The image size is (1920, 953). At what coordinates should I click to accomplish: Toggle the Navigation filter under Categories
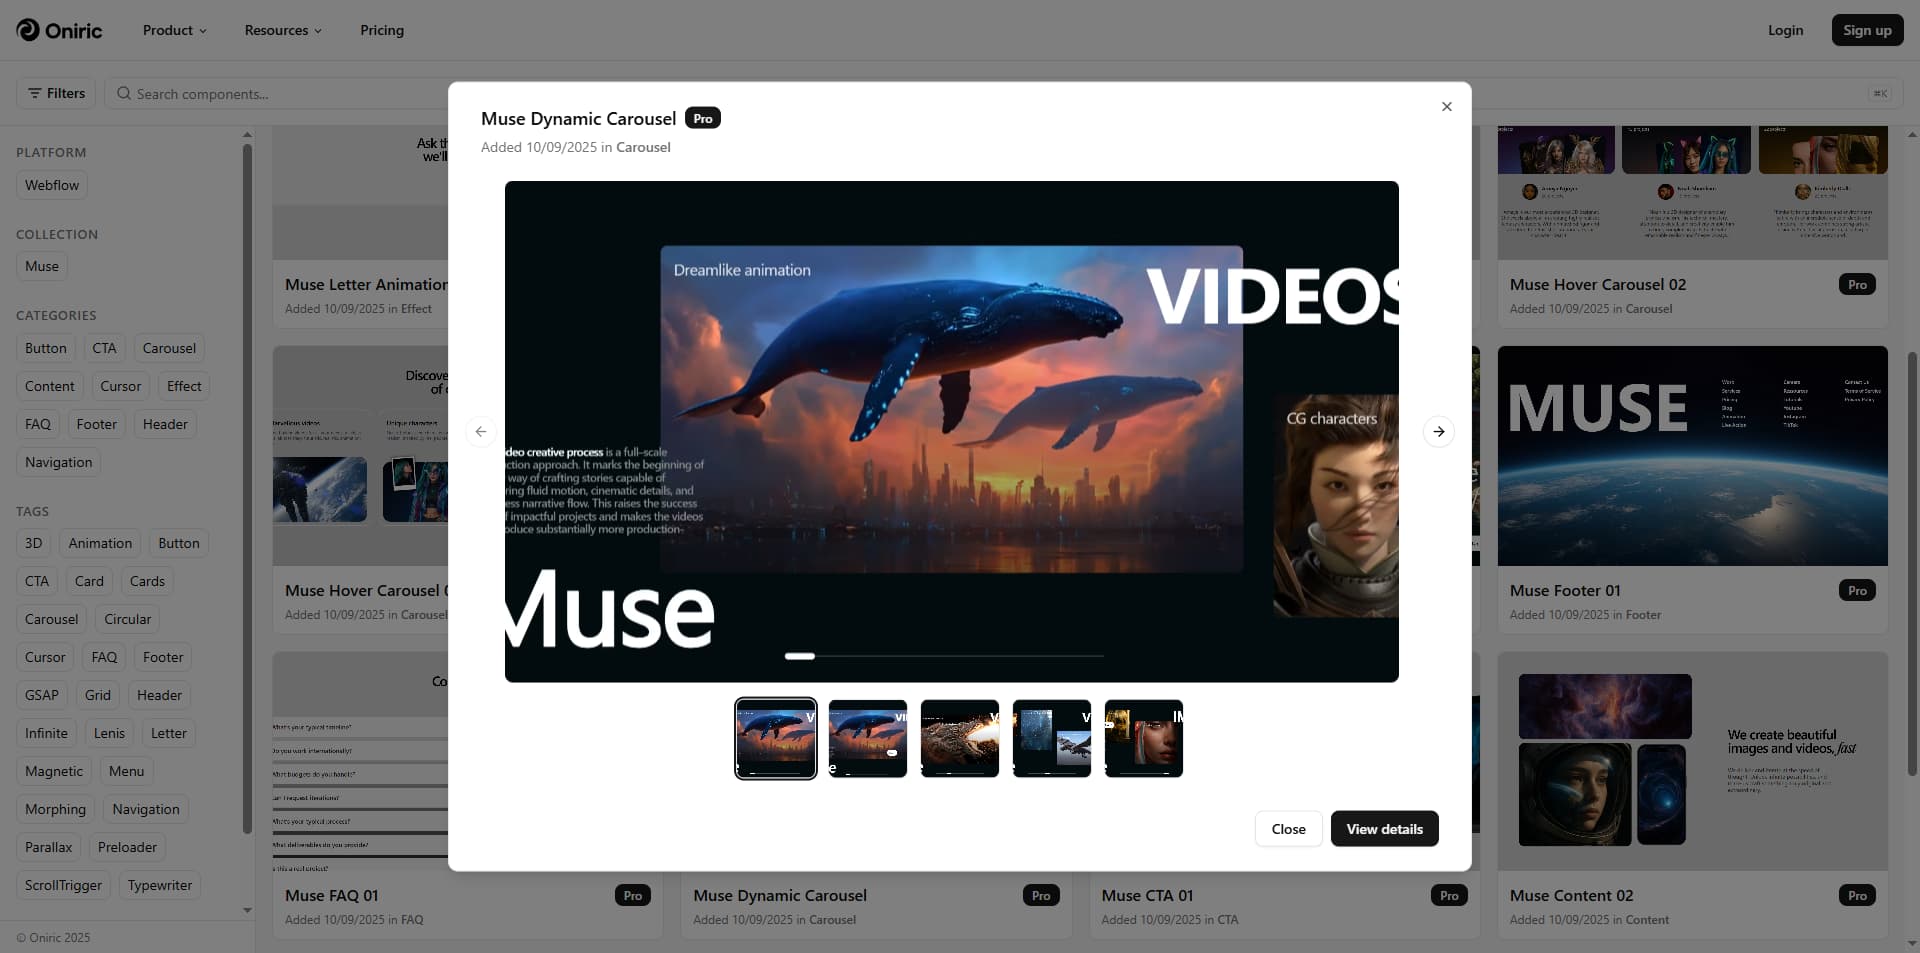pyautogui.click(x=58, y=462)
